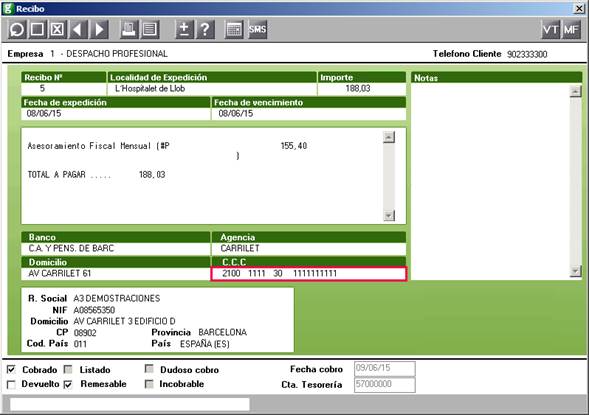This screenshot has height=415, width=589.
Task: Toggle the Remesable checkbox
Action: 68,385
